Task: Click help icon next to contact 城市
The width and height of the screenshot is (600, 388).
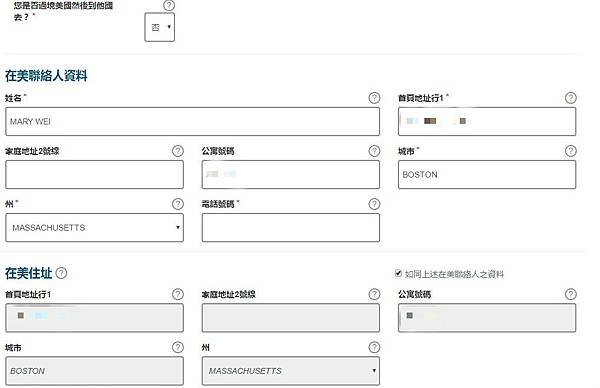Action: 571,151
